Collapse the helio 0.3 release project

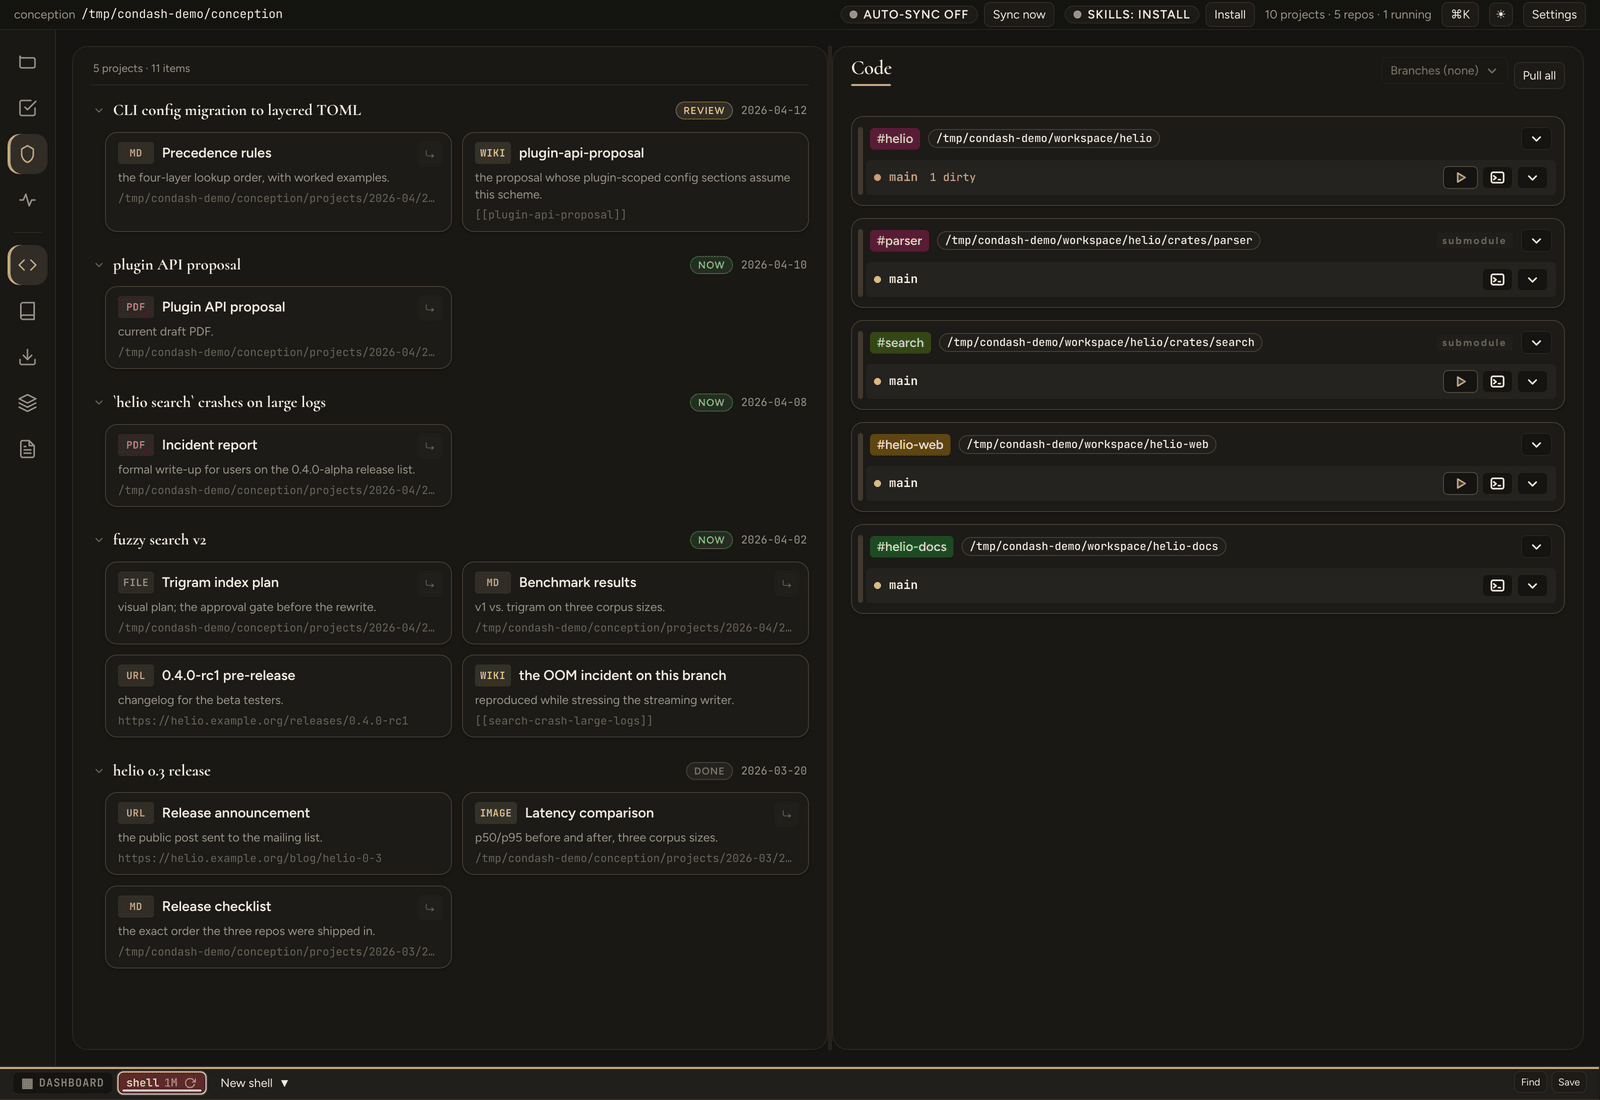[98, 771]
